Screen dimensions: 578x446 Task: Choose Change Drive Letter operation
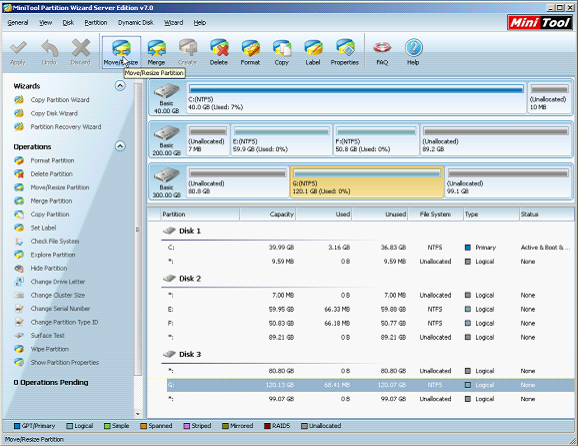point(58,282)
